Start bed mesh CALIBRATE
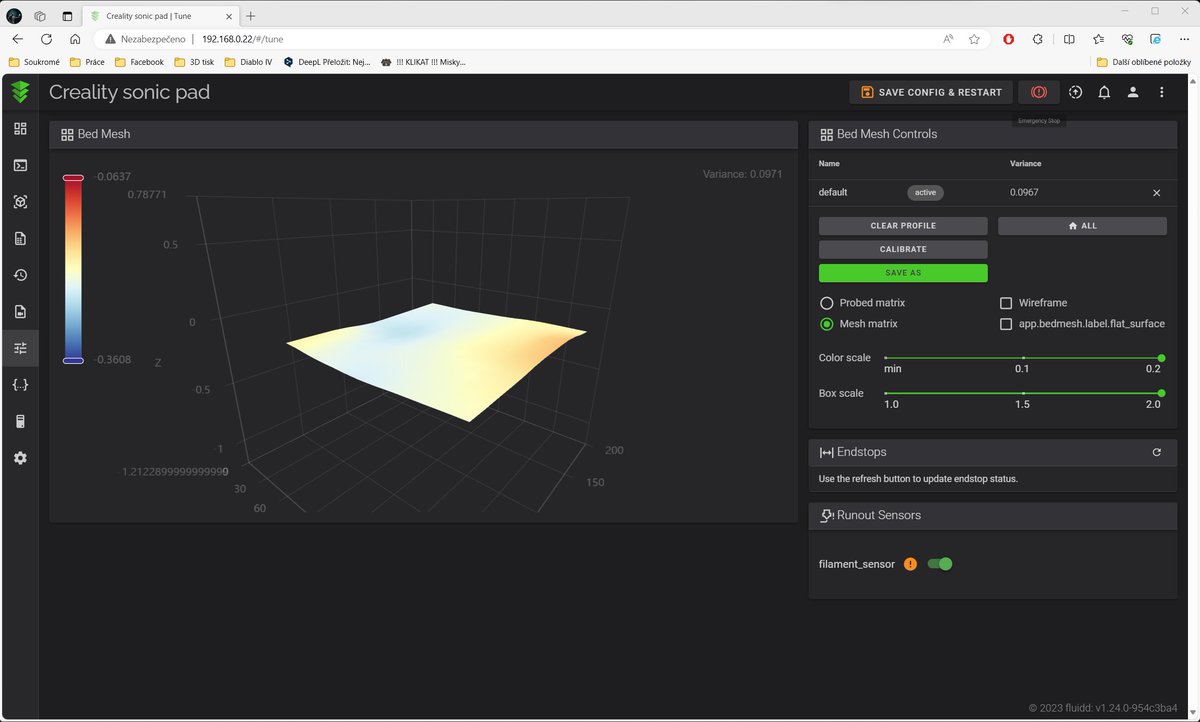The image size is (1200, 722). coord(903,249)
